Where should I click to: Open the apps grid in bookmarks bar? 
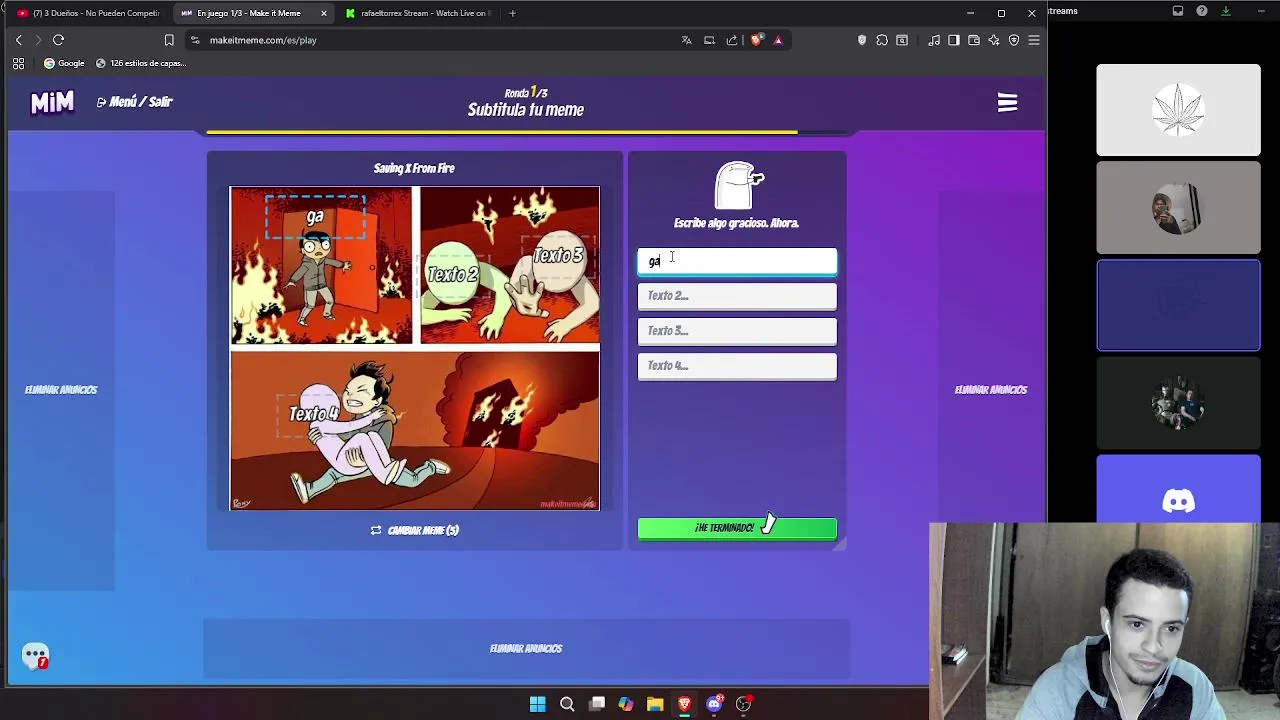[18, 63]
